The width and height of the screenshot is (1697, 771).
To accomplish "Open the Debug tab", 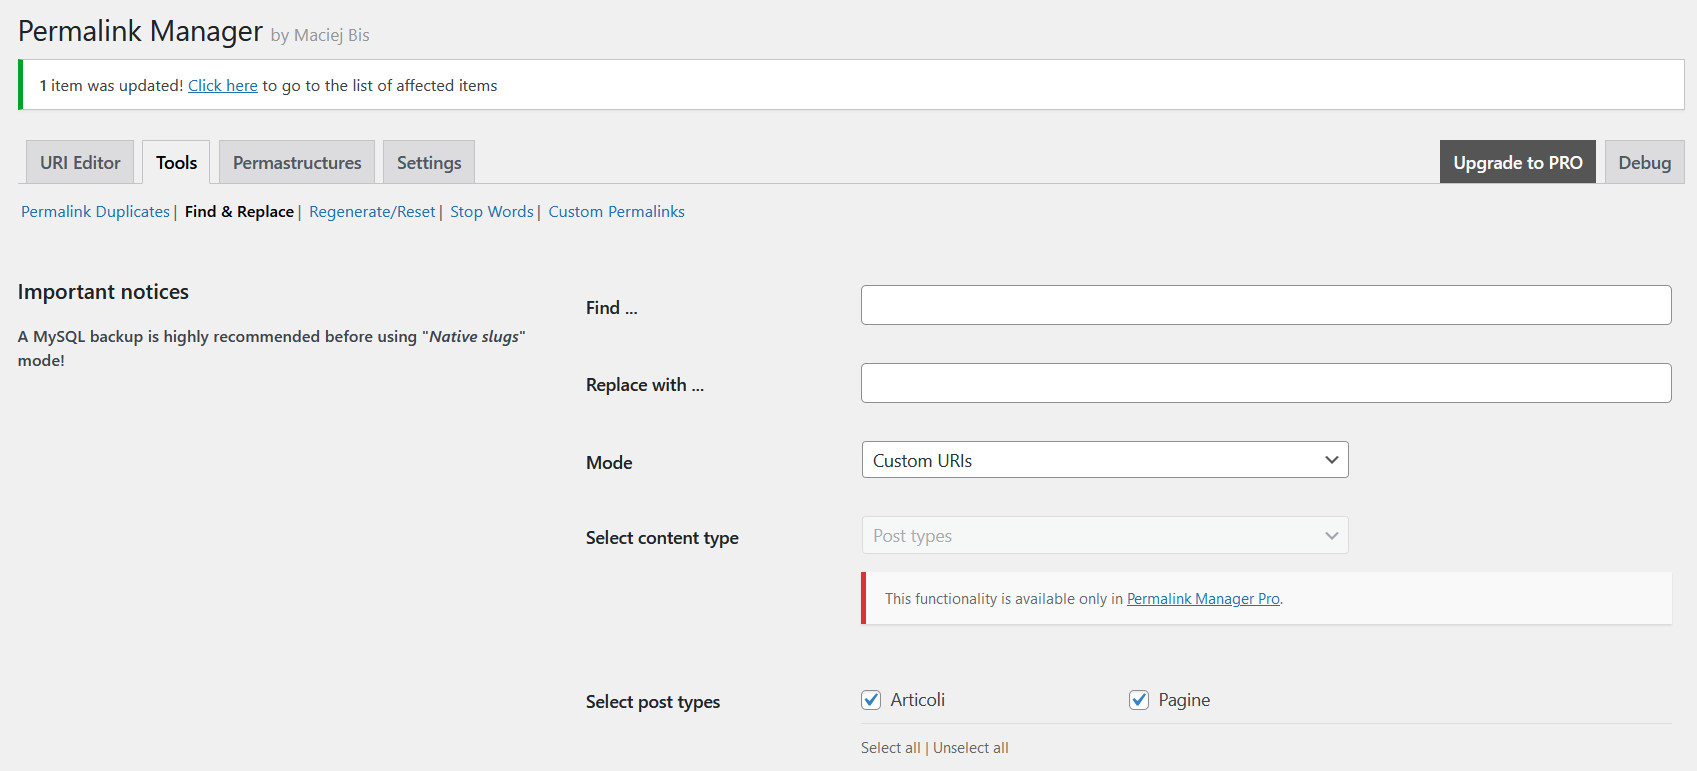I will coord(1645,162).
